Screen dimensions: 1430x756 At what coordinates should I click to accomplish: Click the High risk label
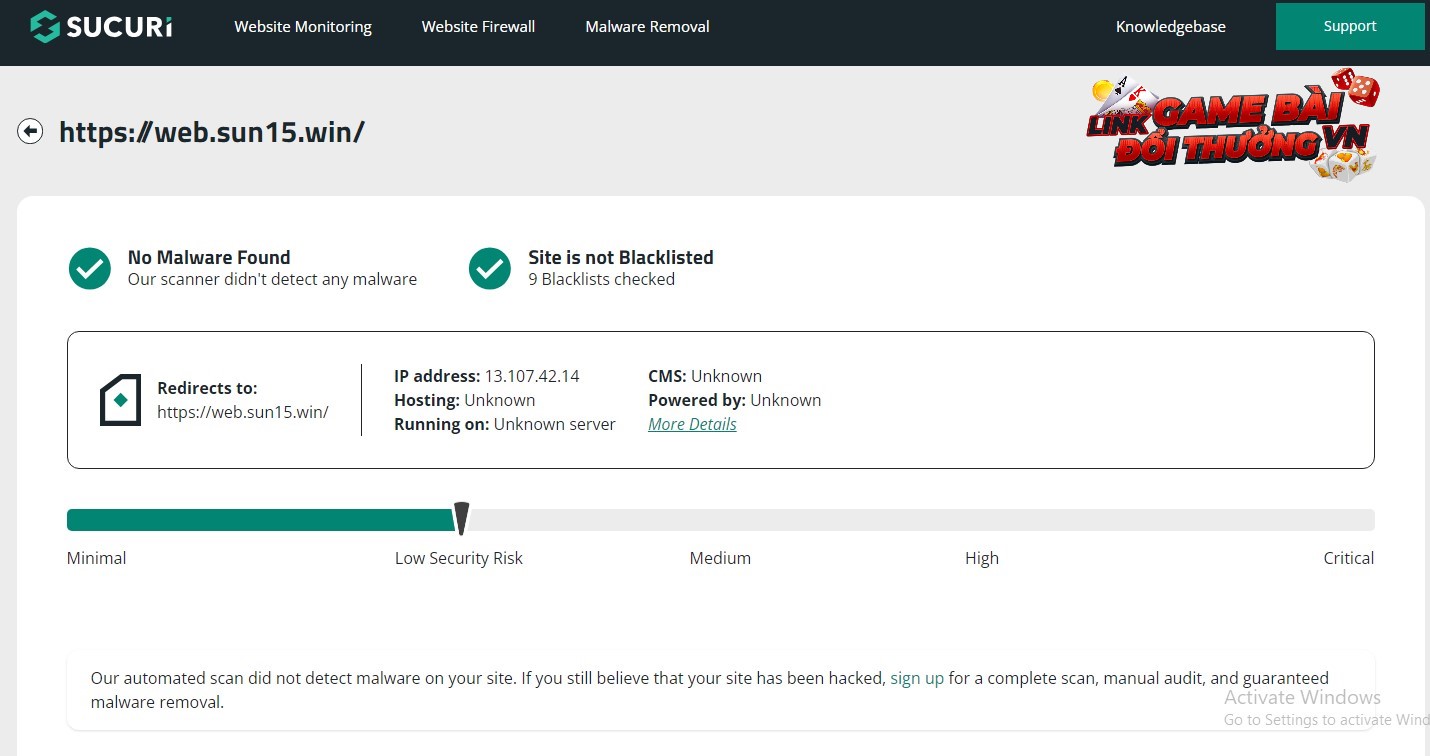(x=982, y=558)
